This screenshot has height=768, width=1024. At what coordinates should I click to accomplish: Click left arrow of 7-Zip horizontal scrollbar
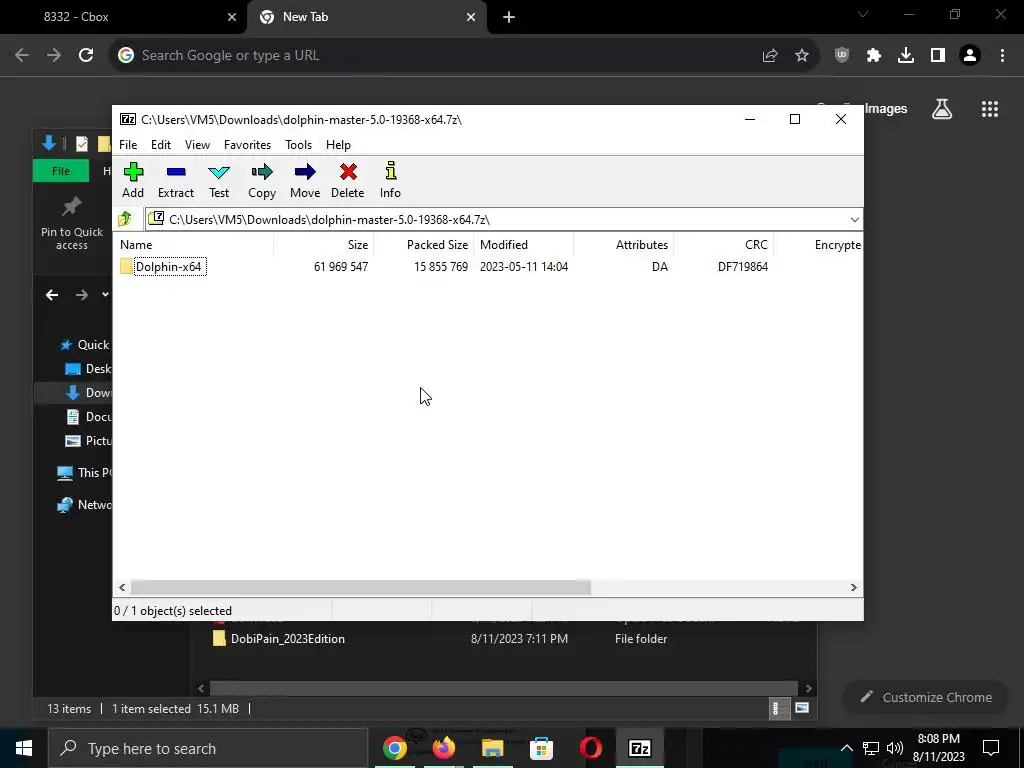[x=122, y=588]
